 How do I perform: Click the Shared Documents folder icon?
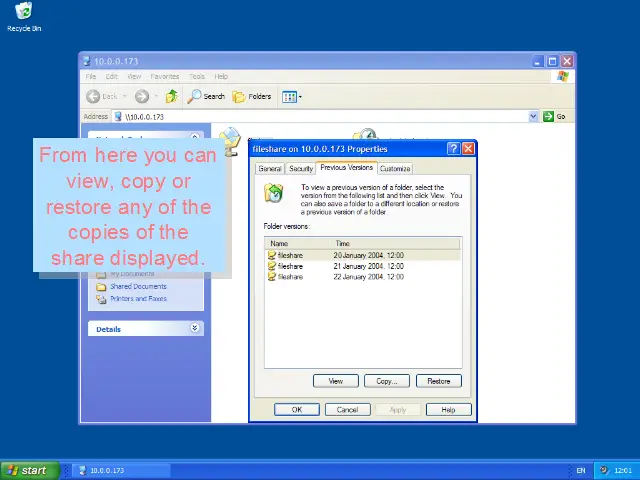(x=101, y=287)
